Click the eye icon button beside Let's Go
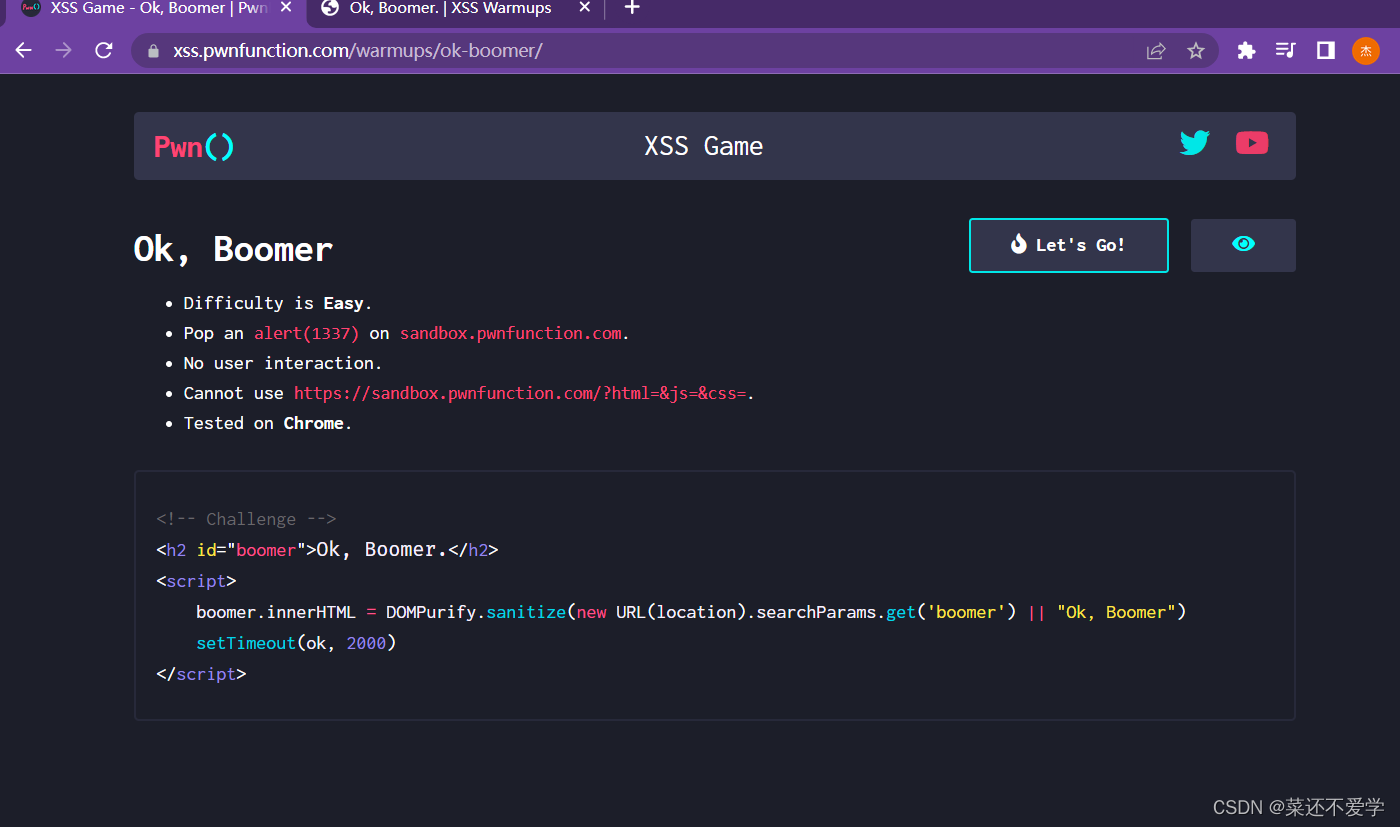 pyautogui.click(x=1243, y=245)
